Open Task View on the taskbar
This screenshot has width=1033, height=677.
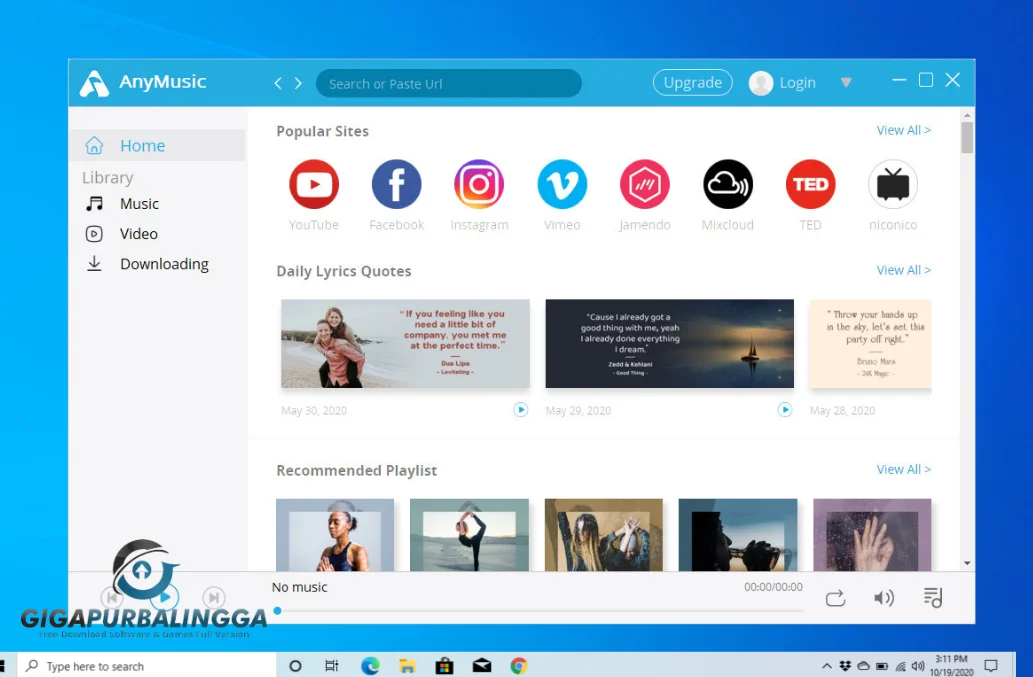click(331, 666)
